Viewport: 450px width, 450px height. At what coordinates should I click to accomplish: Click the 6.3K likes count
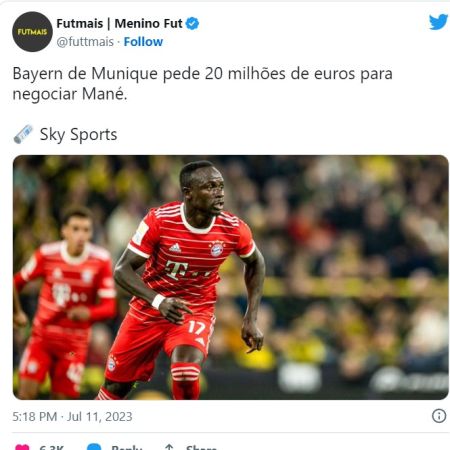point(51,447)
